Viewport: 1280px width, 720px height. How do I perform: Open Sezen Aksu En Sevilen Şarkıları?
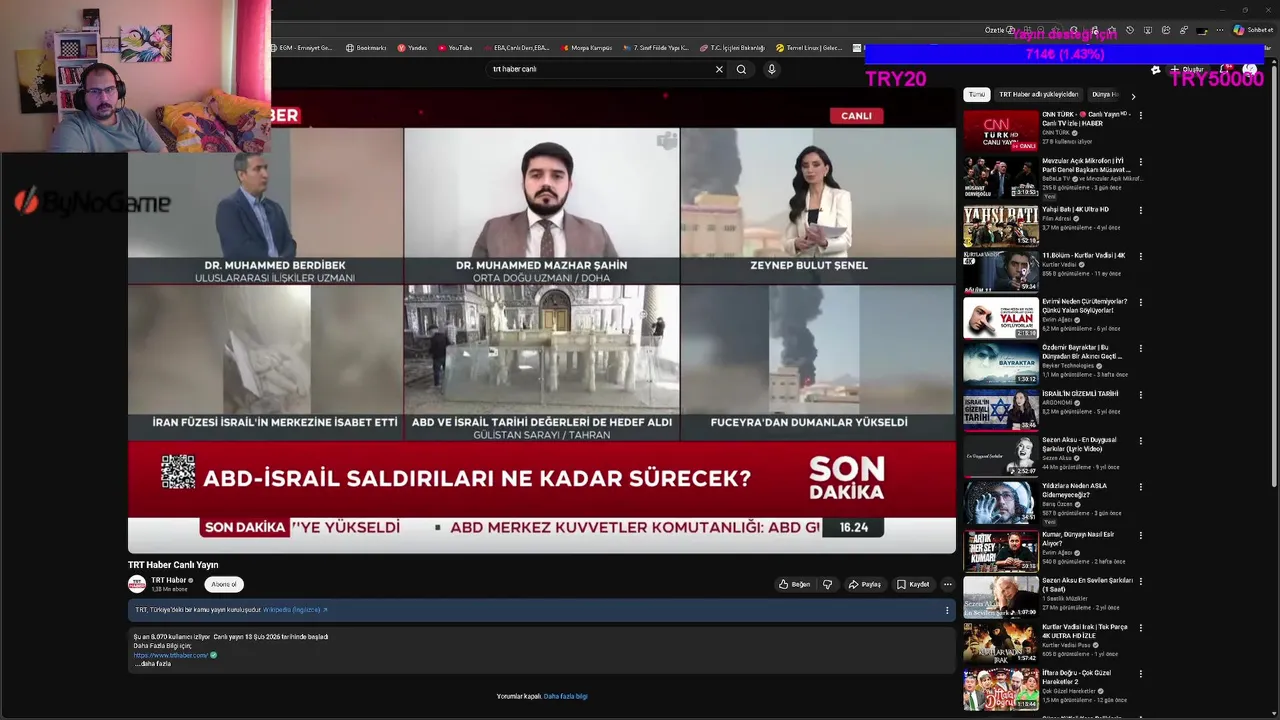pyautogui.click(x=1001, y=597)
